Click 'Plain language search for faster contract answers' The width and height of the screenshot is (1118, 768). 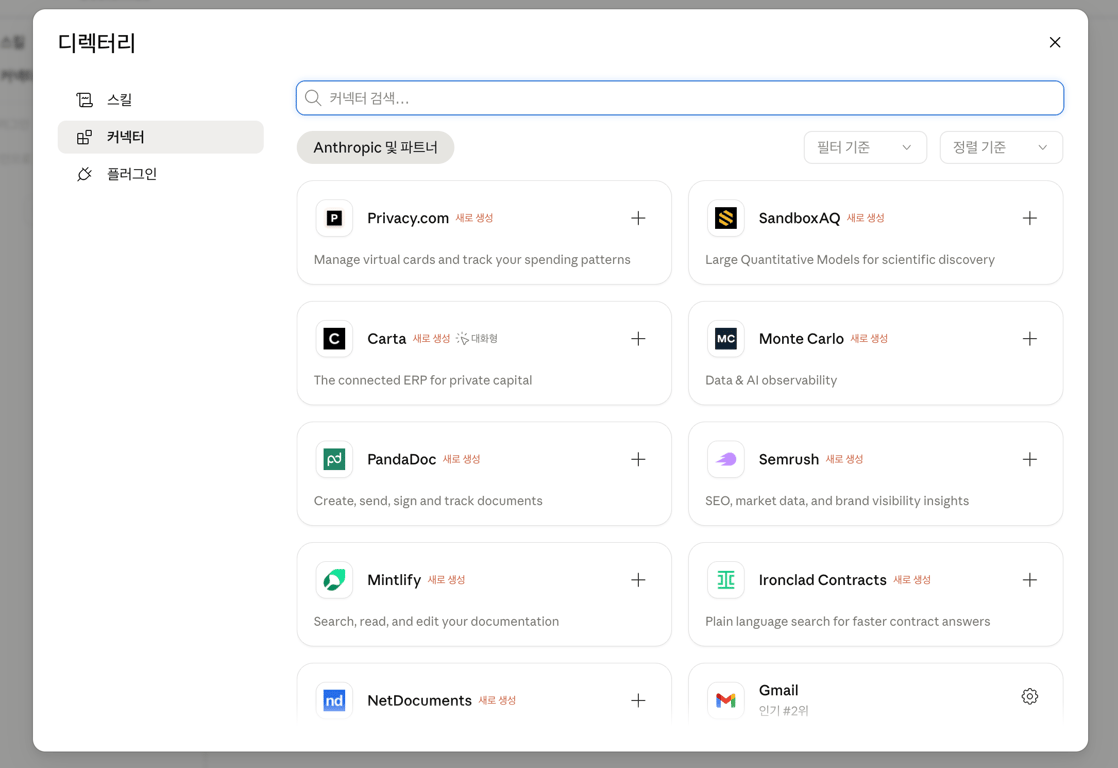pos(848,621)
